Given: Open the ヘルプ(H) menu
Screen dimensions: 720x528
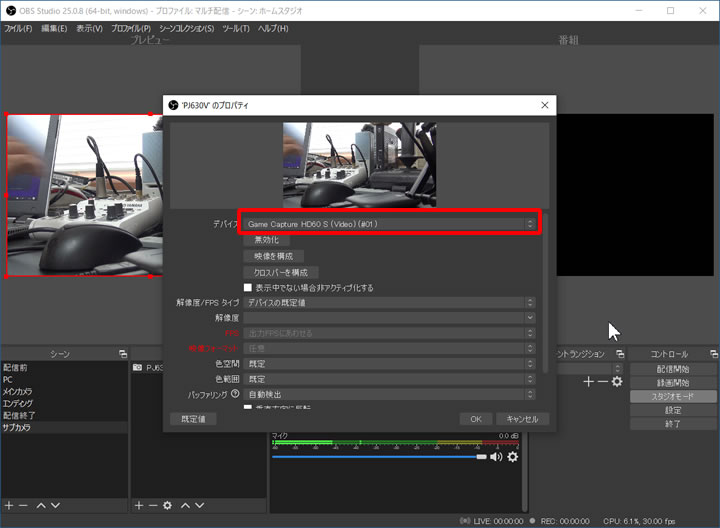Looking at the screenshot, I should click(273, 28).
